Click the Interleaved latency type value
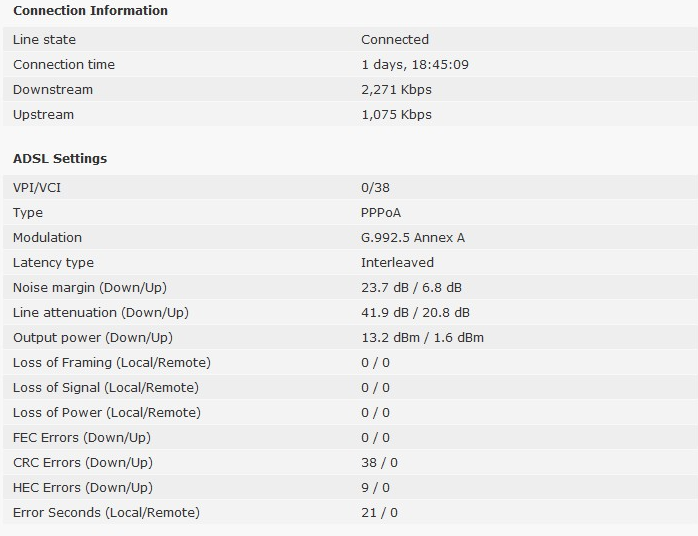Image resolution: width=698 pixels, height=536 pixels. [397, 263]
